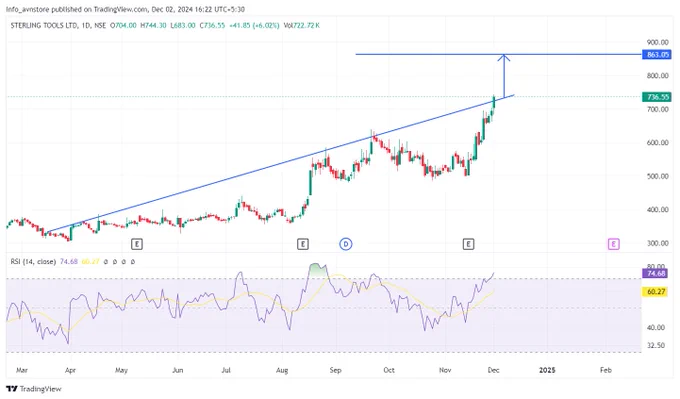Click the earnings E marker above May
Image resolution: width=680 pixels, height=399 pixels.
pyautogui.click(x=137, y=244)
